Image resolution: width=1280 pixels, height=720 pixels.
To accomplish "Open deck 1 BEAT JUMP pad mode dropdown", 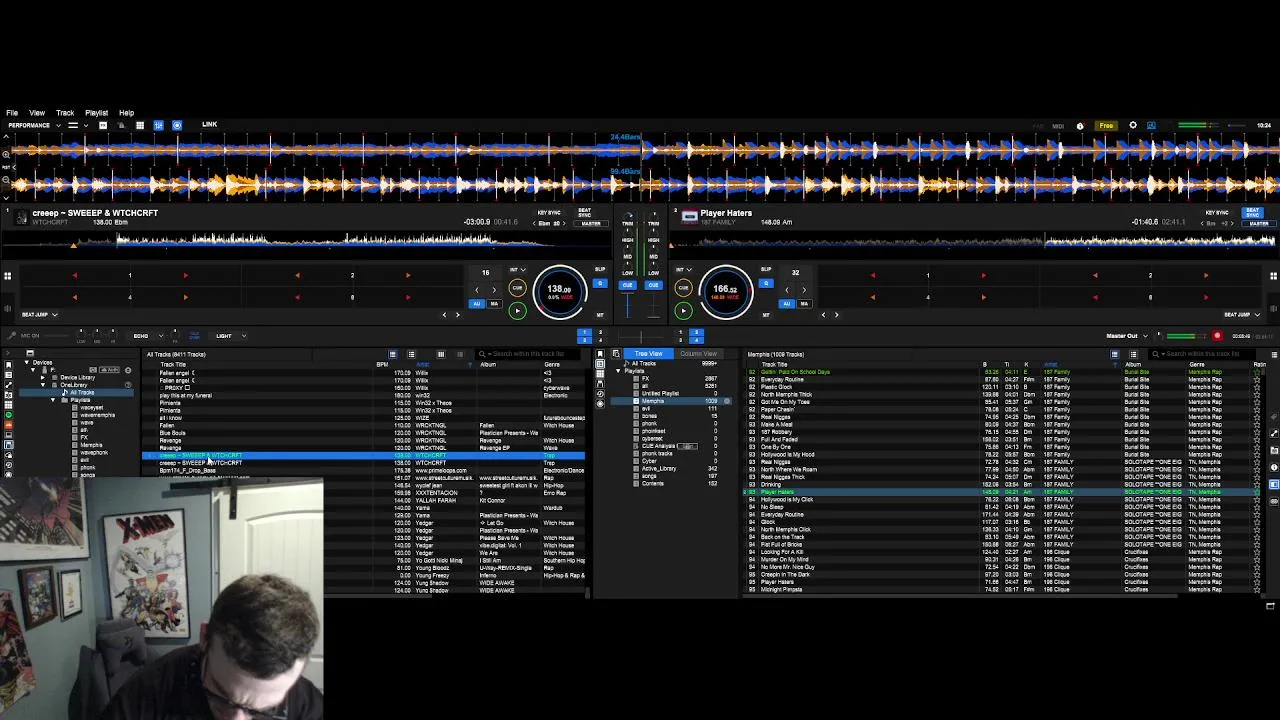I will [40, 315].
